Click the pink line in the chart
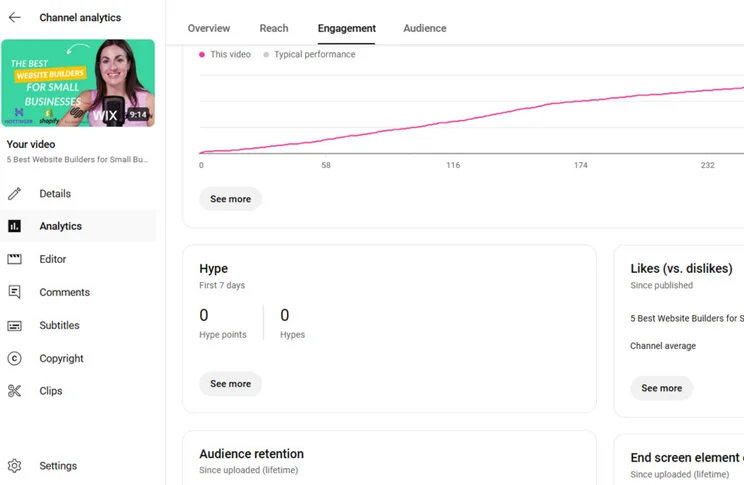 (x=470, y=119)
